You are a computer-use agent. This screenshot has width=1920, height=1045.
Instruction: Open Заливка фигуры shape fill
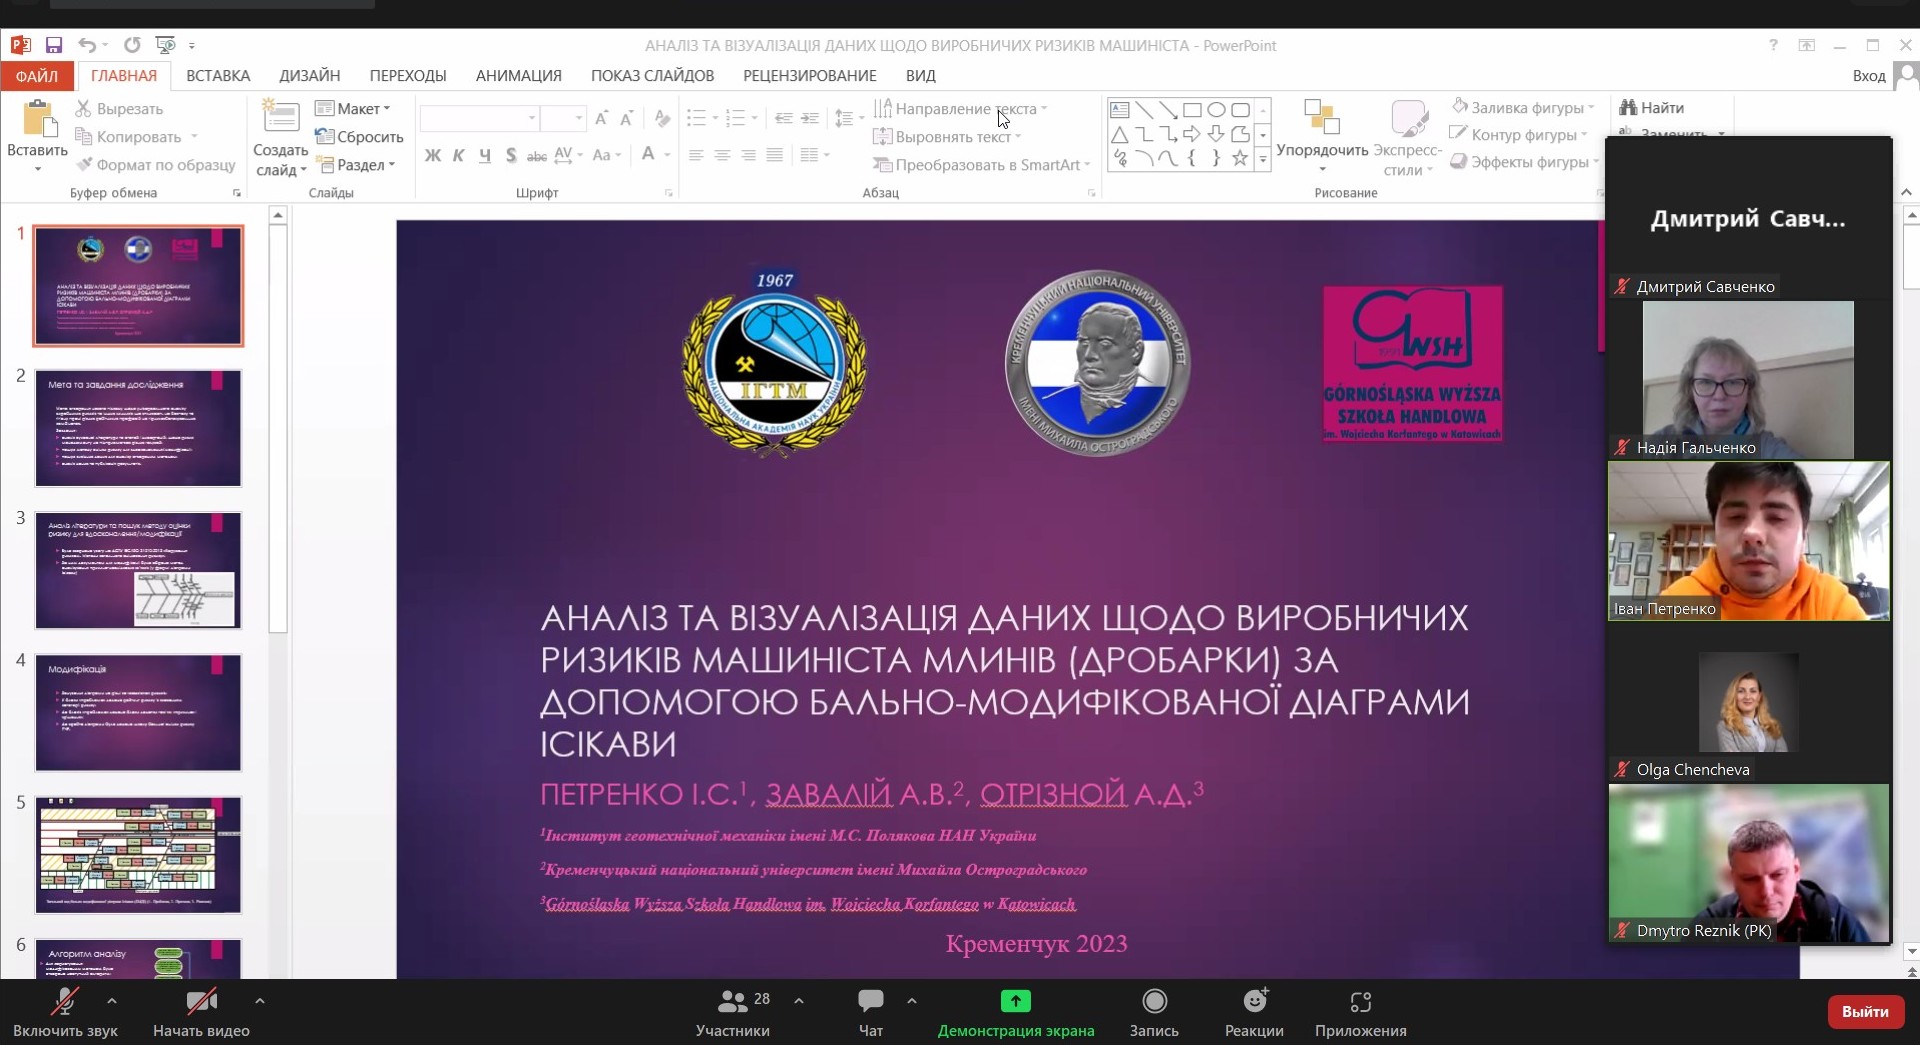click(1523, 108)
